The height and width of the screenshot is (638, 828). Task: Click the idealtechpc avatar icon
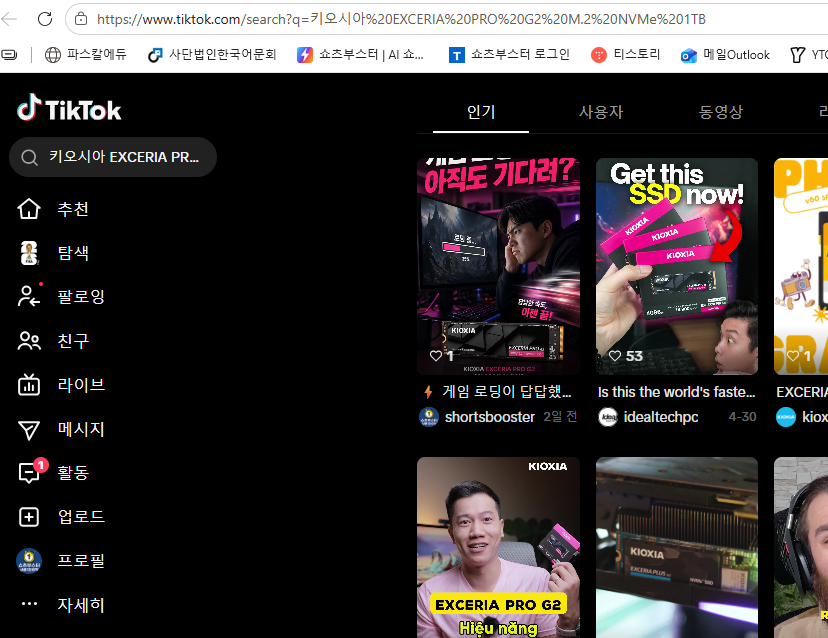click(x=608, y=417)
